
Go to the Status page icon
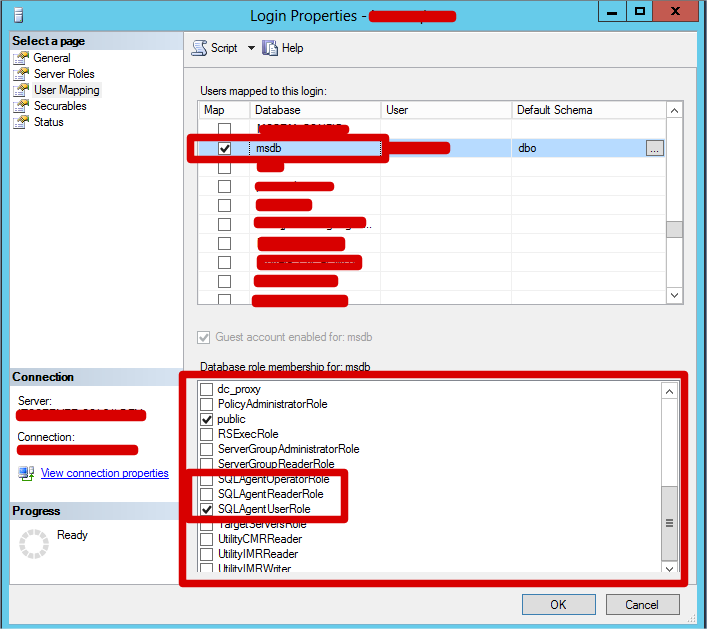20,122
